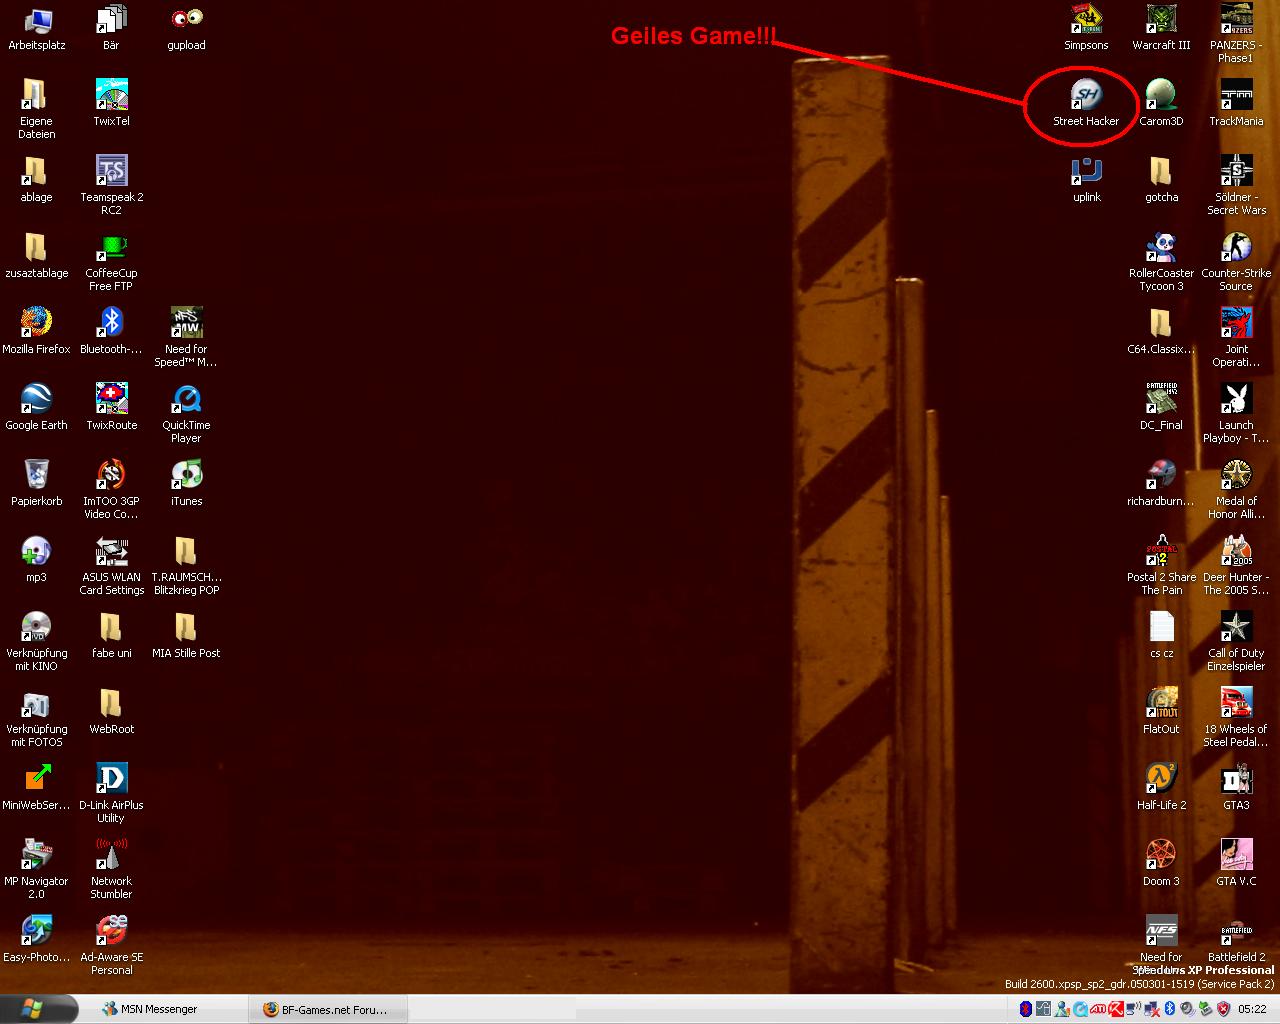
Task: Launch TwixRoute
Action: pyautogui.click(x=111, y=407)
